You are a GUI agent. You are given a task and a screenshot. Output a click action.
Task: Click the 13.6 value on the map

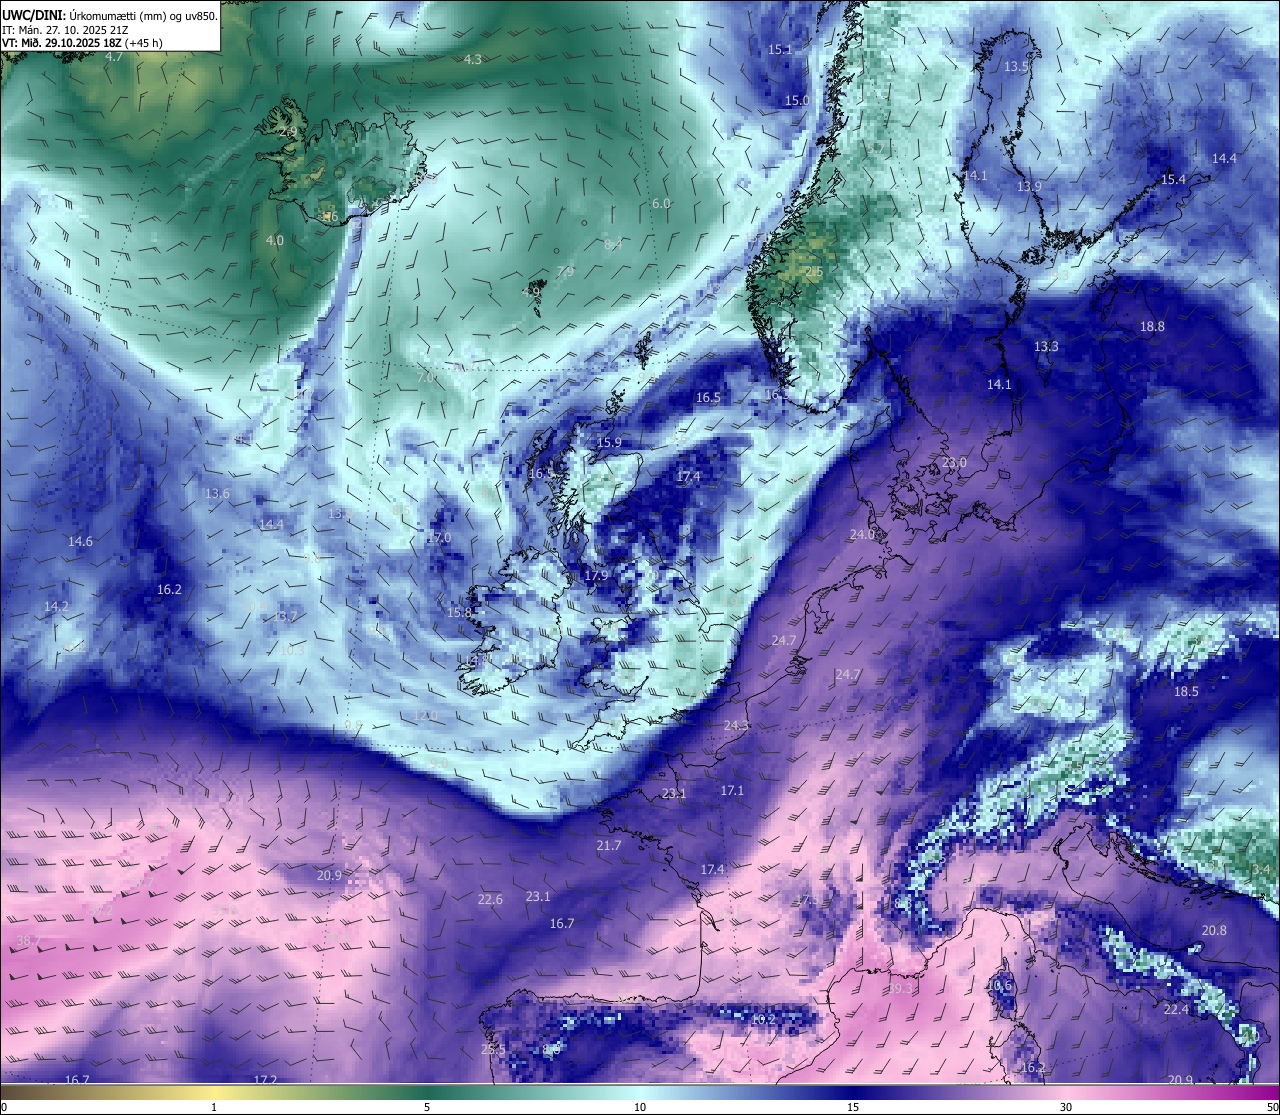click(x=217, y=494)
